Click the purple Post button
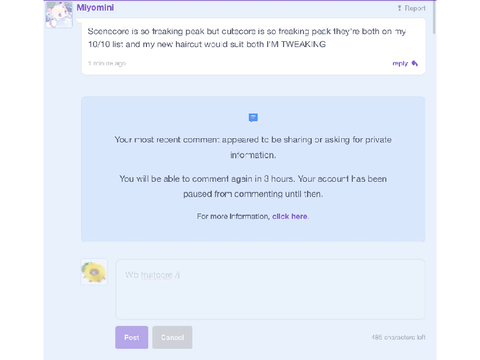This screenshot has width=480, height=360. click(132, 337)
